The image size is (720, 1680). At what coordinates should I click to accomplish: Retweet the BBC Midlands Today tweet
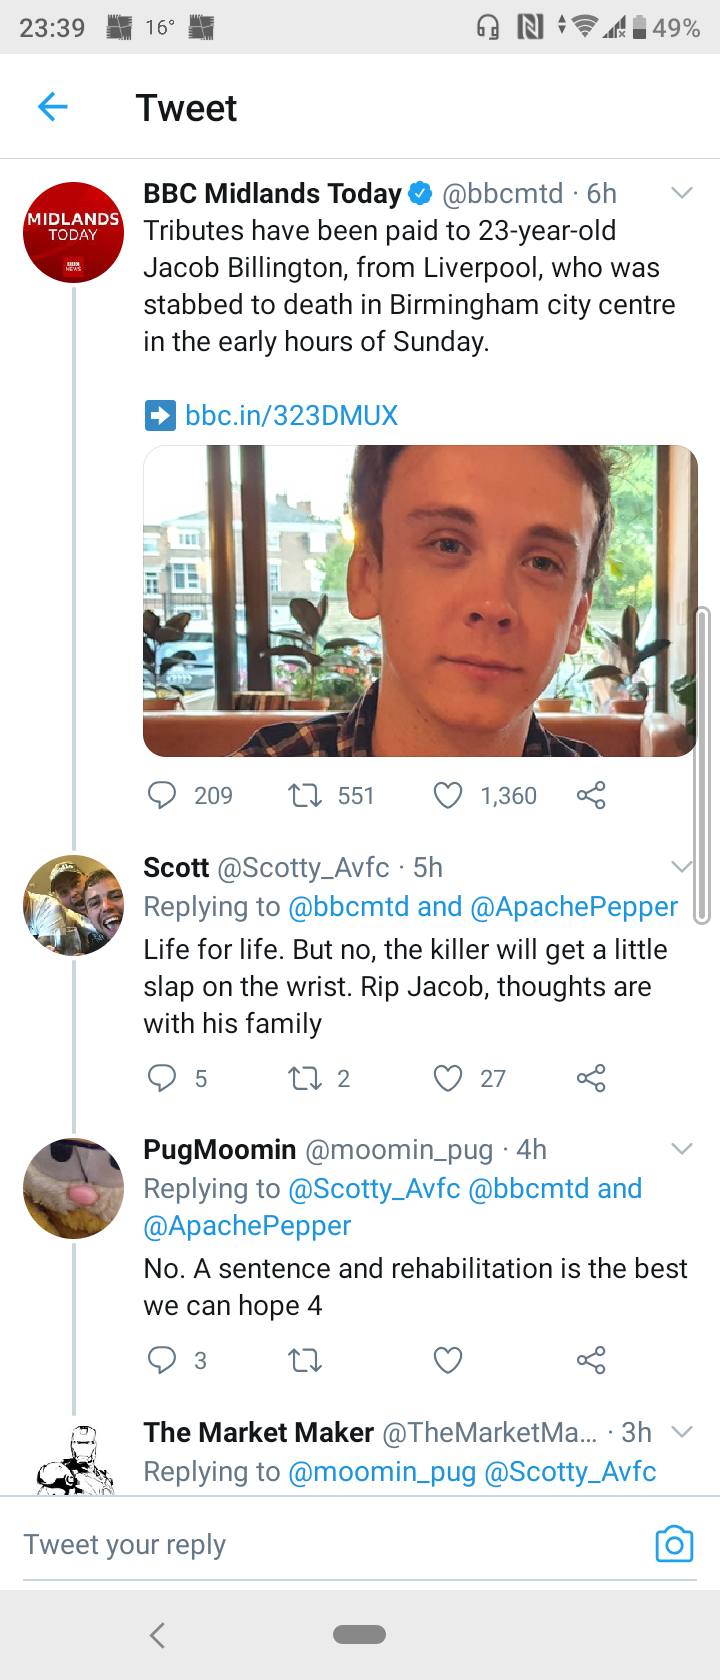point(304,795)
